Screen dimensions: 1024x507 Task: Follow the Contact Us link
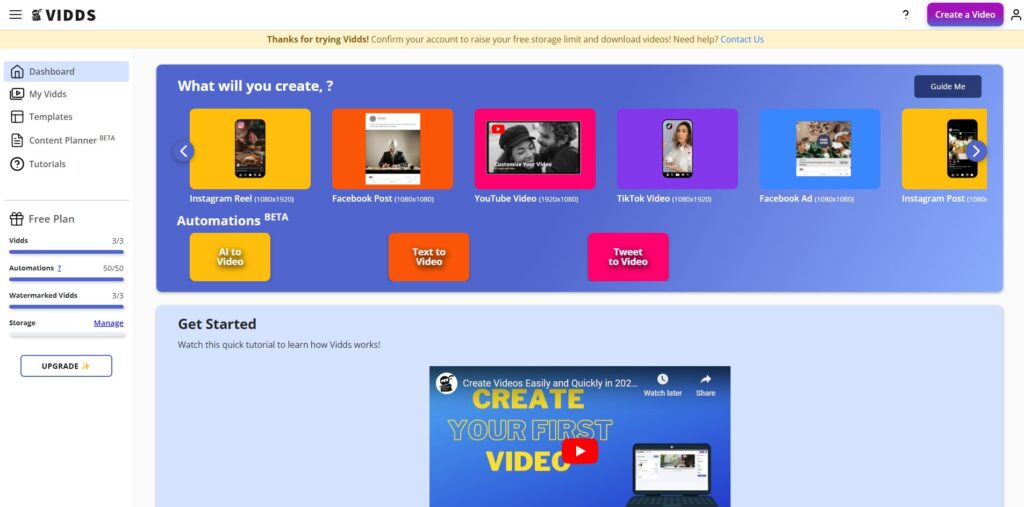coord(741,40)
